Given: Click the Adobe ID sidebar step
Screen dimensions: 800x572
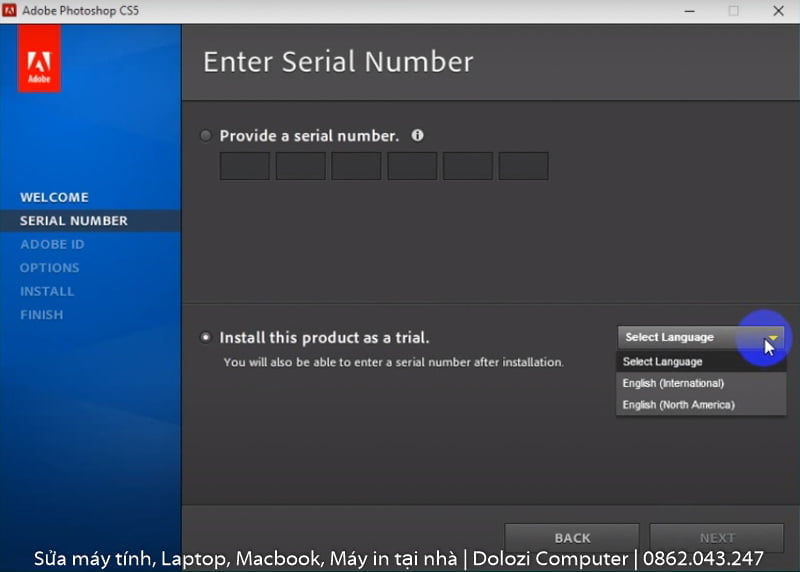Looking at the screenshot, I should 52,244.
